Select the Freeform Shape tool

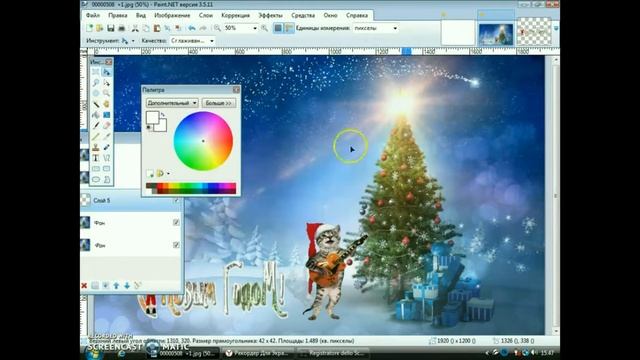click(x=107, y=179)
